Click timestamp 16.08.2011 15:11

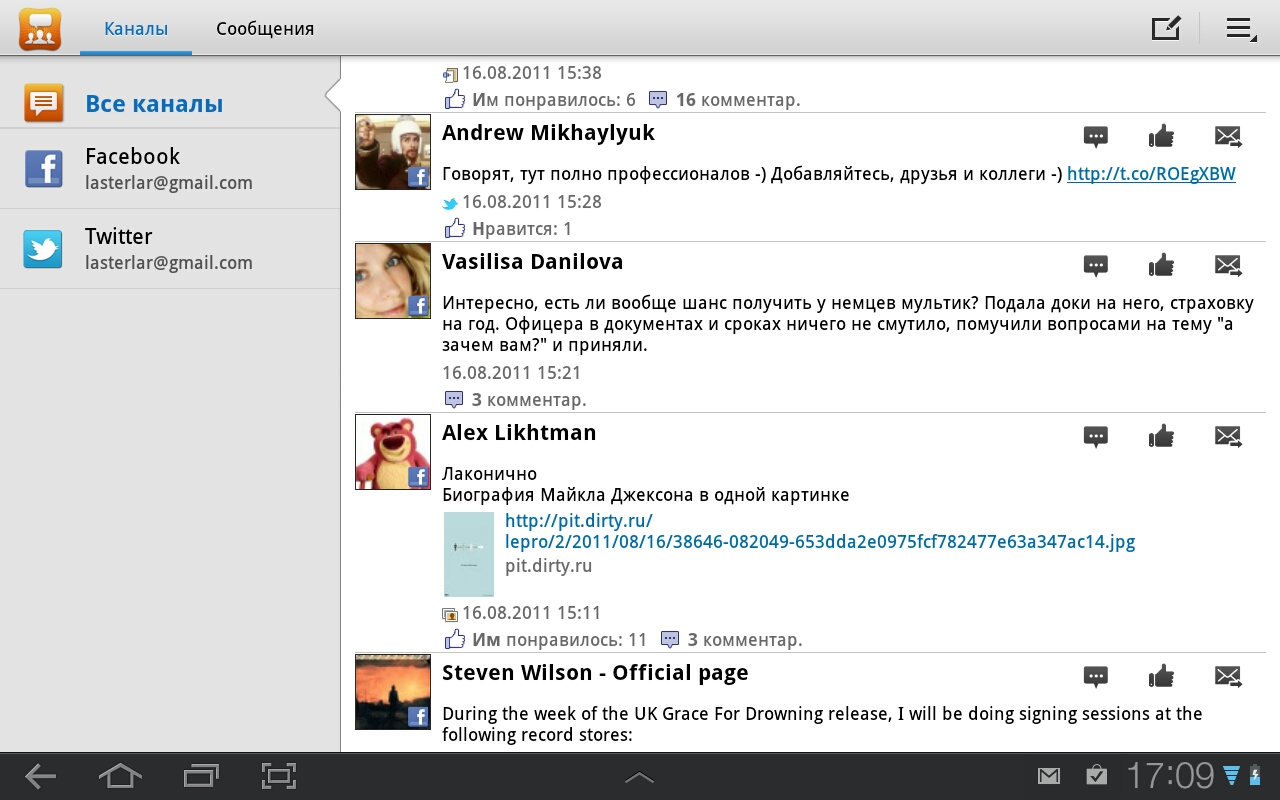(x=532, y=613)
